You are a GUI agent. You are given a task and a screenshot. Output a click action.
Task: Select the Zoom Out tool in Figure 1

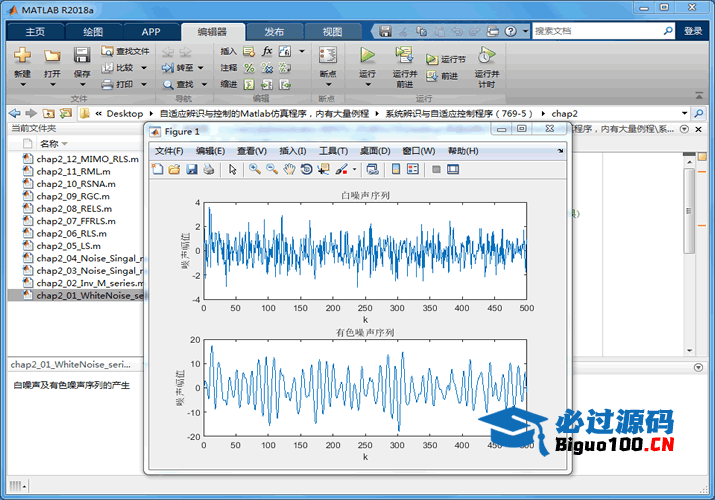coord(272,170)
